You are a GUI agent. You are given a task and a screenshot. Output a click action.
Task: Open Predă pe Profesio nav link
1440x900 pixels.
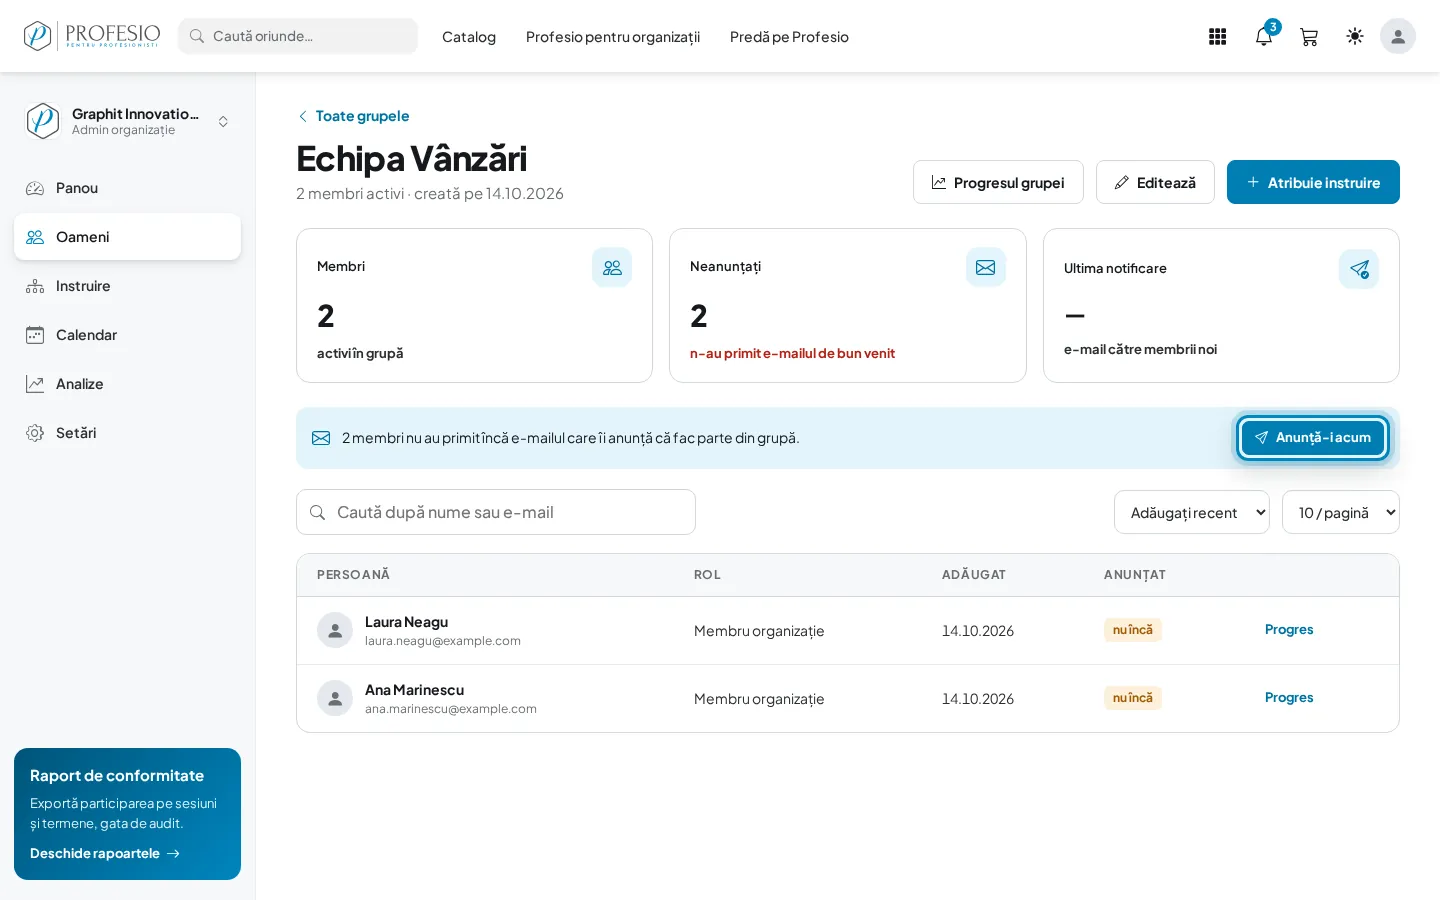(789, 37)
